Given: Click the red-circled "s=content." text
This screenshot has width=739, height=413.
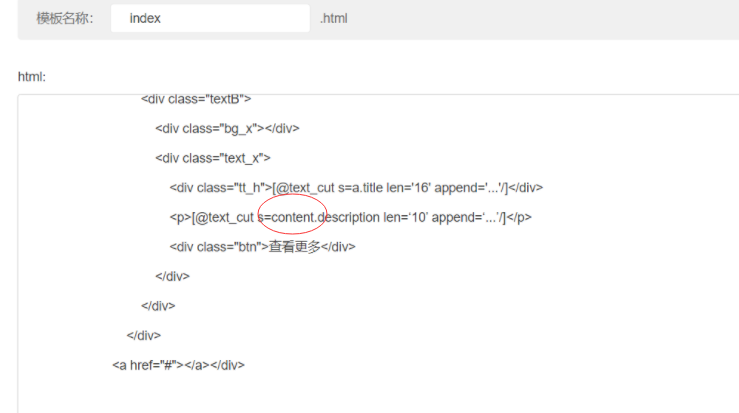Looking at the screenshot, I should [292, 217].
